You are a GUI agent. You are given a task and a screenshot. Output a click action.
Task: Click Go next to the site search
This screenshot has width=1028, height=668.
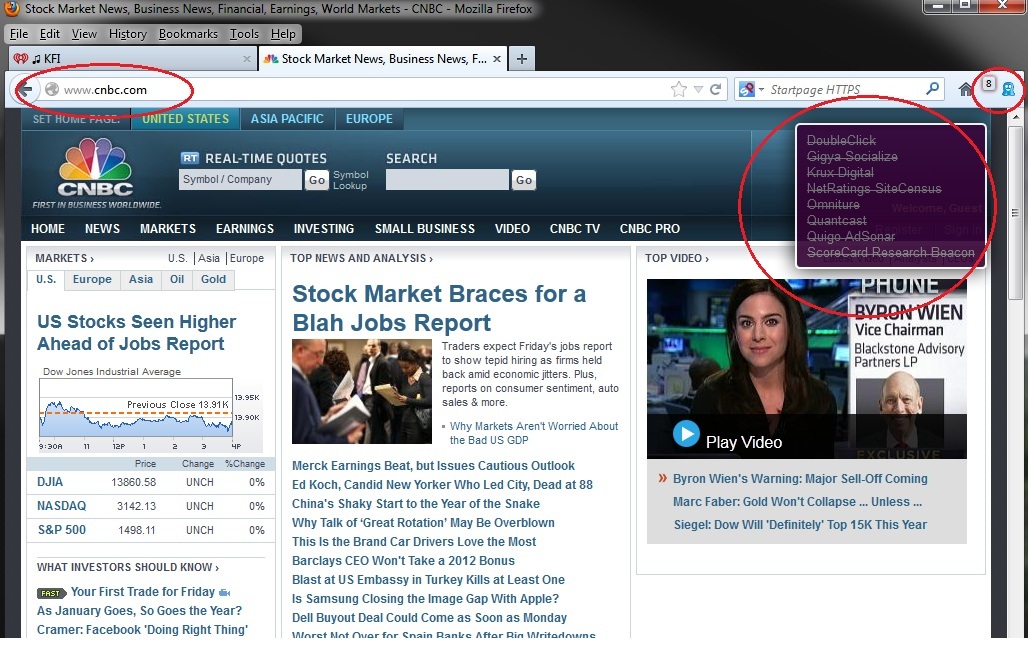[x=524, y=180]
